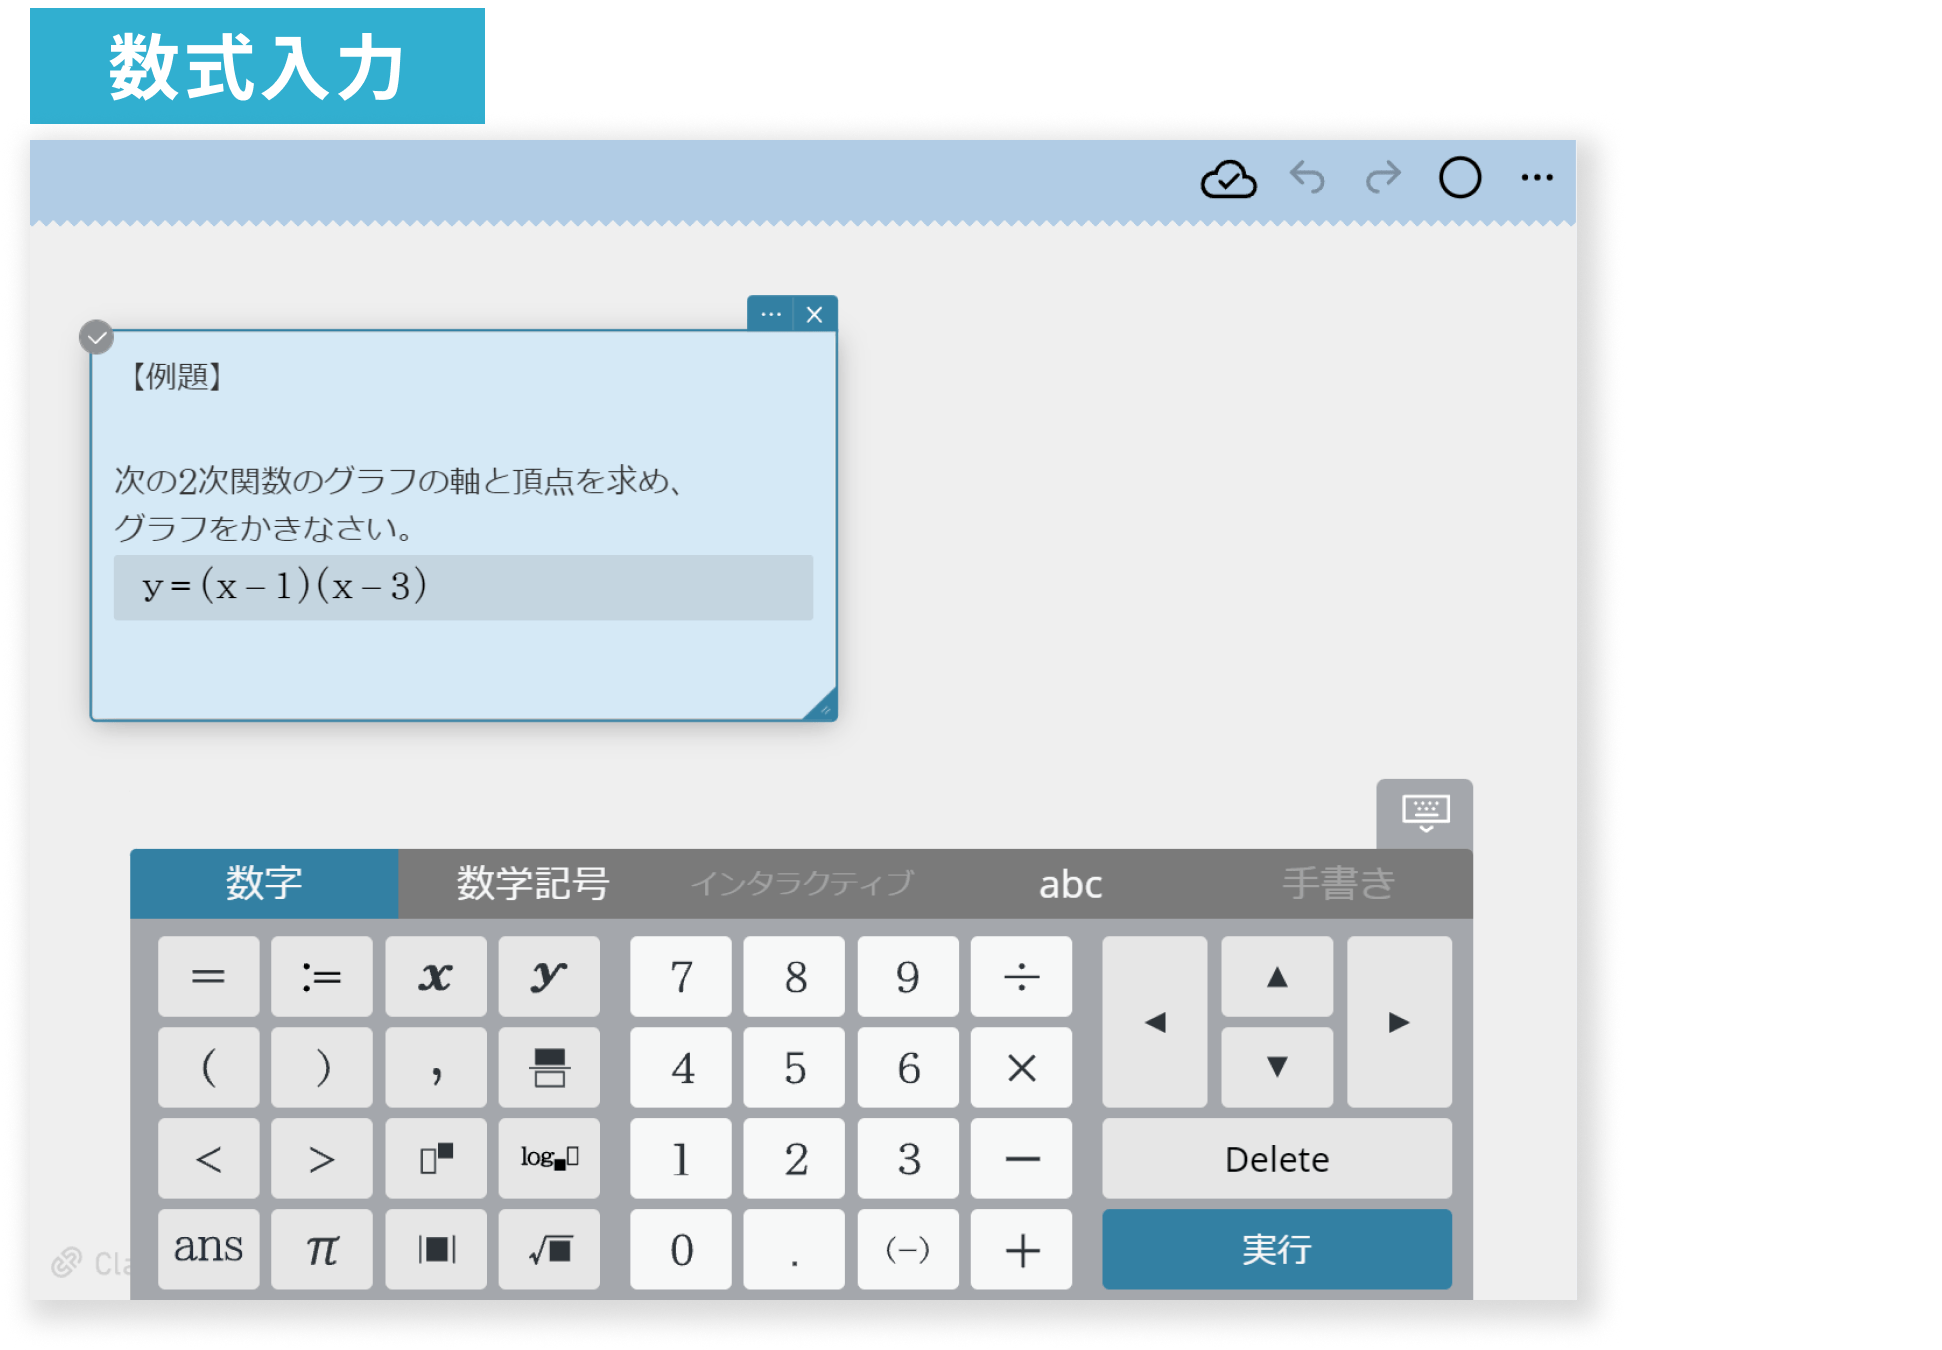This screenshot has height=1350, width=1942.
Task: Undo the last action with the undo arrow
Action: point(1307,178)
